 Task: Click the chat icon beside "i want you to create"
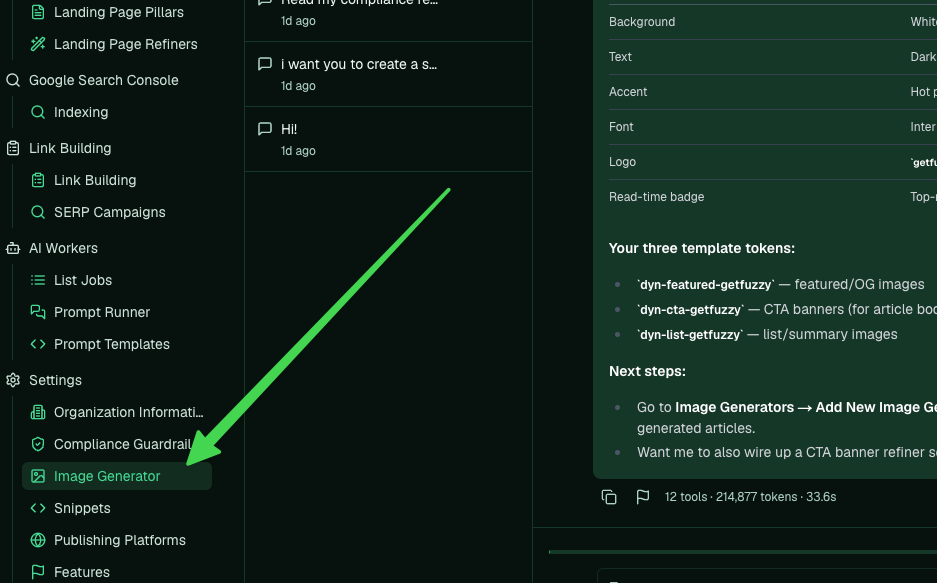pyautogui.click(x=265, y=64)
